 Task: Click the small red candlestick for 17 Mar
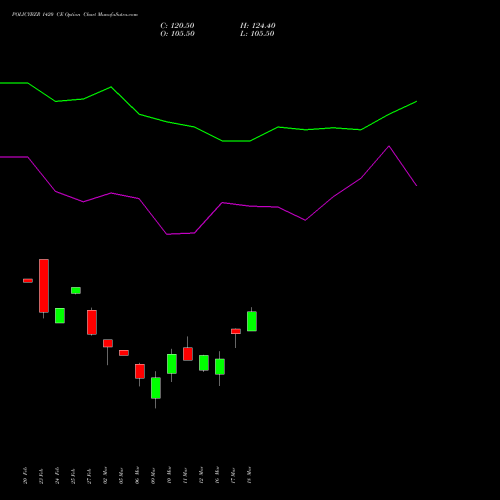[x=236, y=331]
